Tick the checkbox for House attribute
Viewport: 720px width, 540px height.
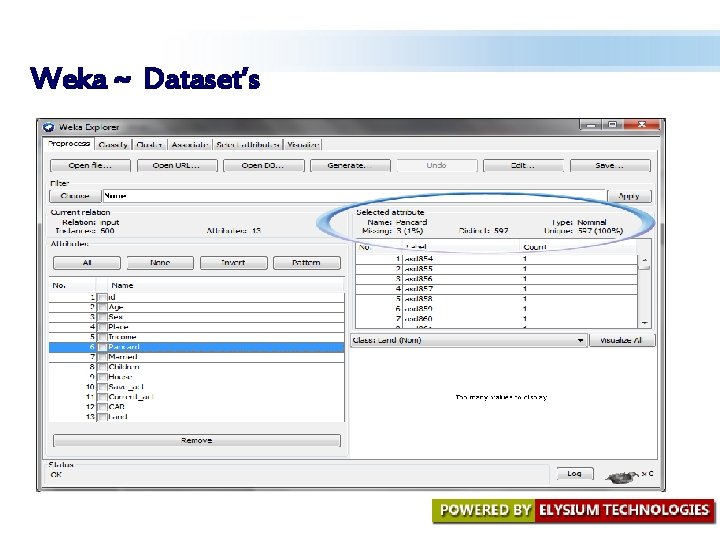102,377
